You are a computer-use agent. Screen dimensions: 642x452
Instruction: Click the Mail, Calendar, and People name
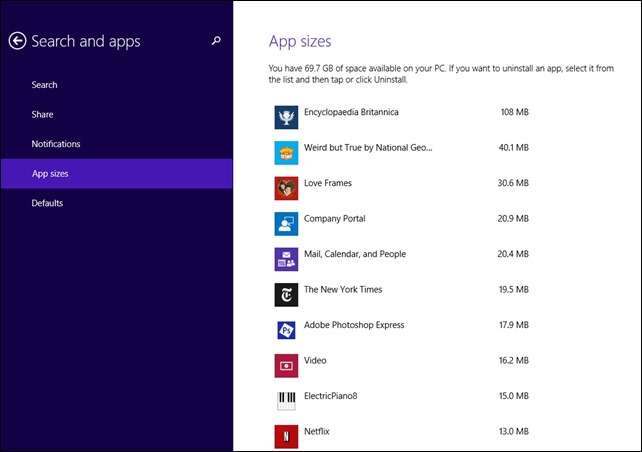(x=355, y=254)
